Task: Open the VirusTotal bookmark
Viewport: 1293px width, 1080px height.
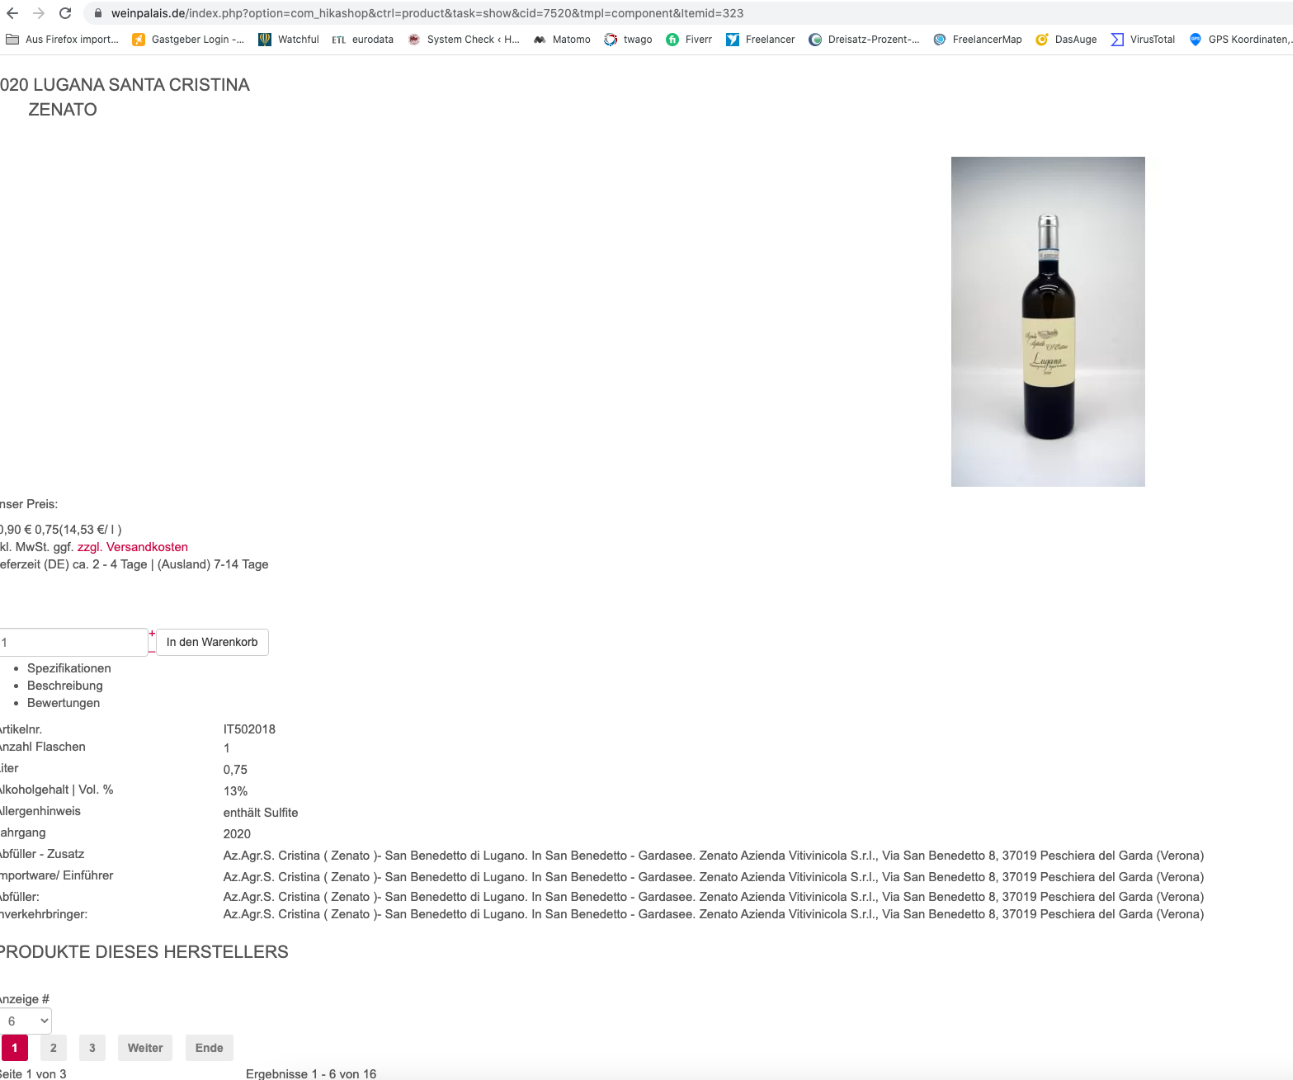Action: [x=1143, y=39]
